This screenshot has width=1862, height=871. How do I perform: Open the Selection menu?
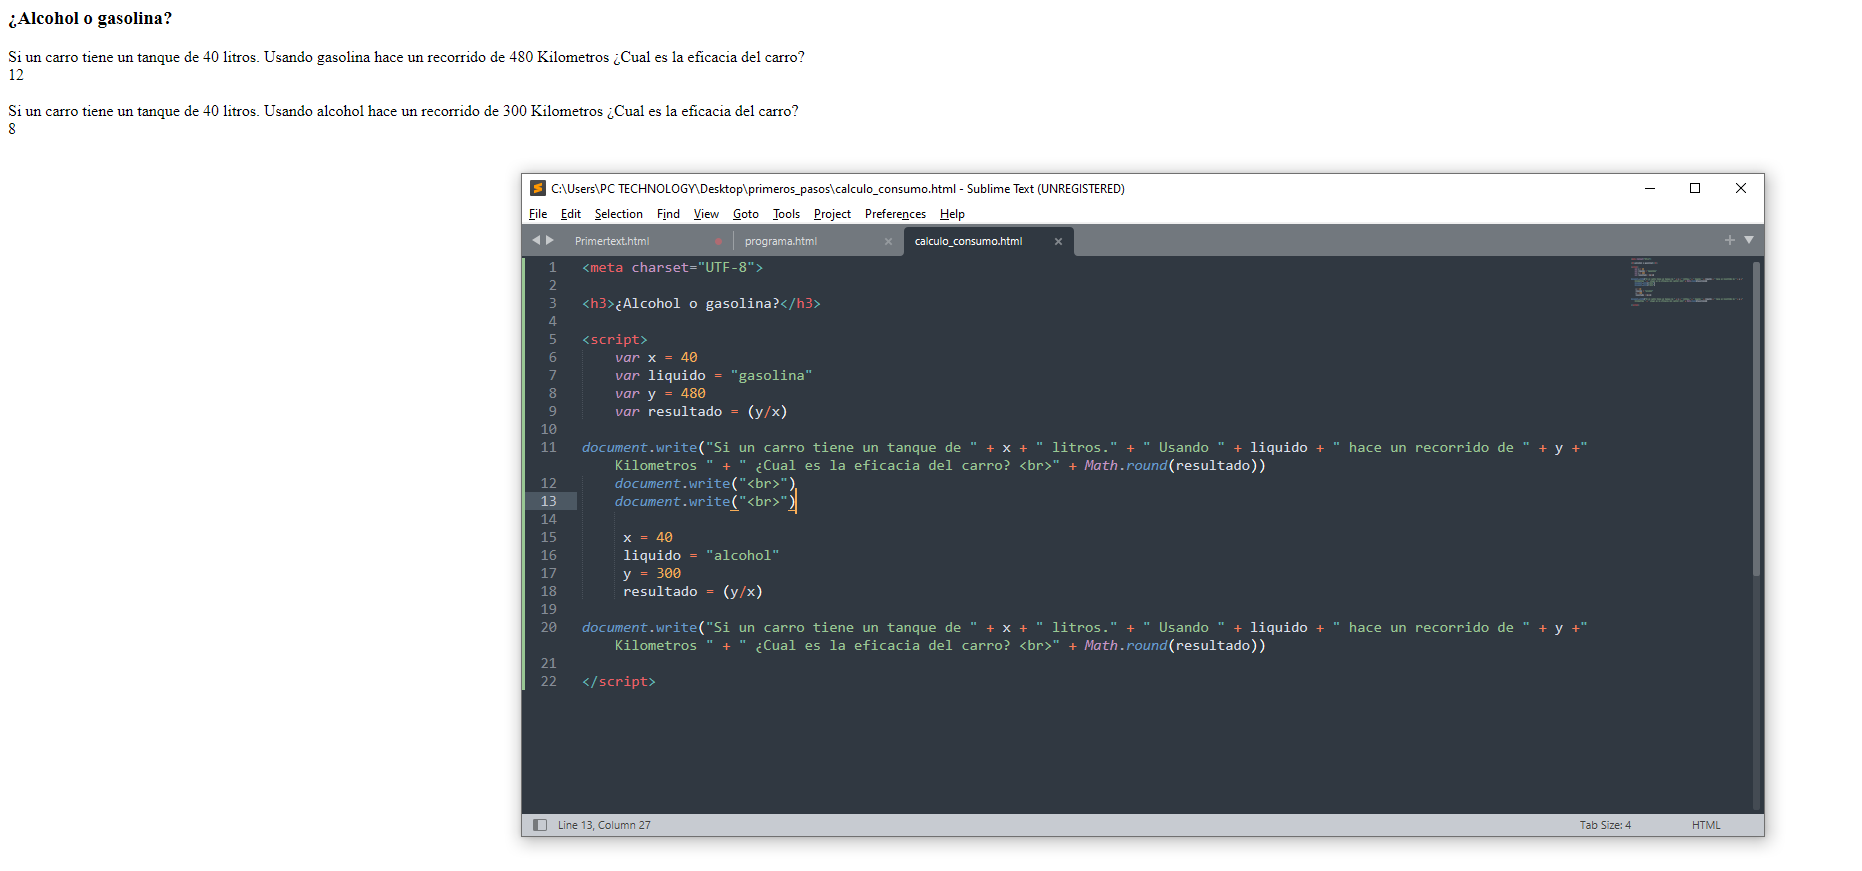619,214
